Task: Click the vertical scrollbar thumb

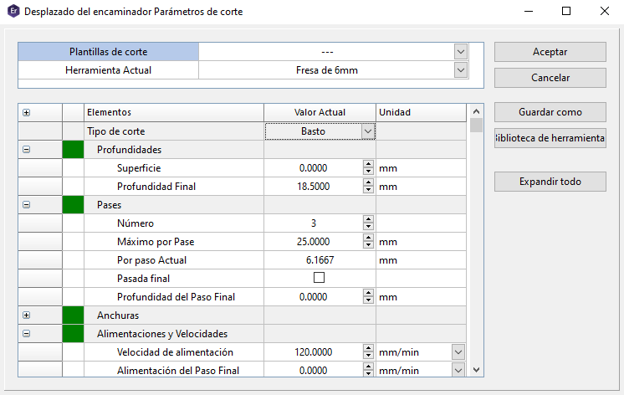Action: click(476, 125)
